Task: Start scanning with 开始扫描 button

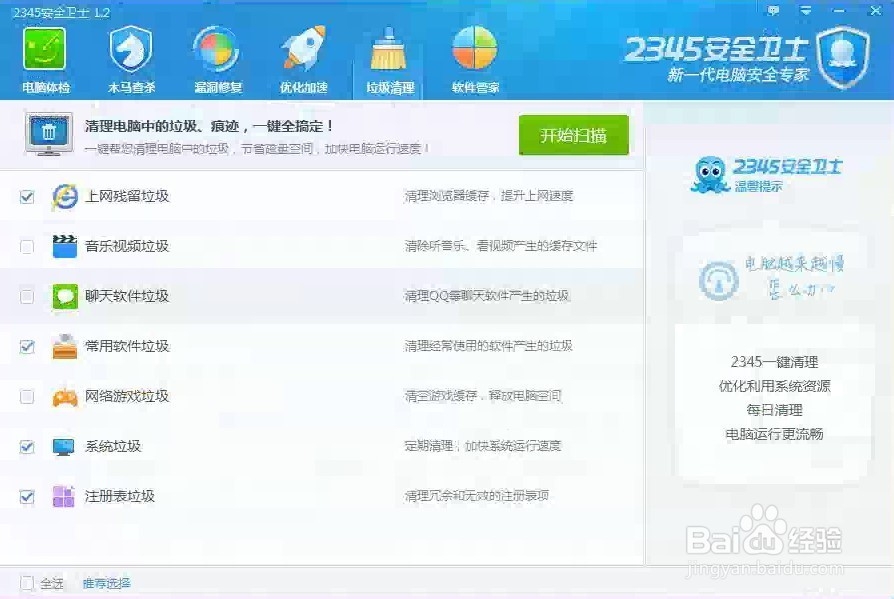Action: (574, 135)
